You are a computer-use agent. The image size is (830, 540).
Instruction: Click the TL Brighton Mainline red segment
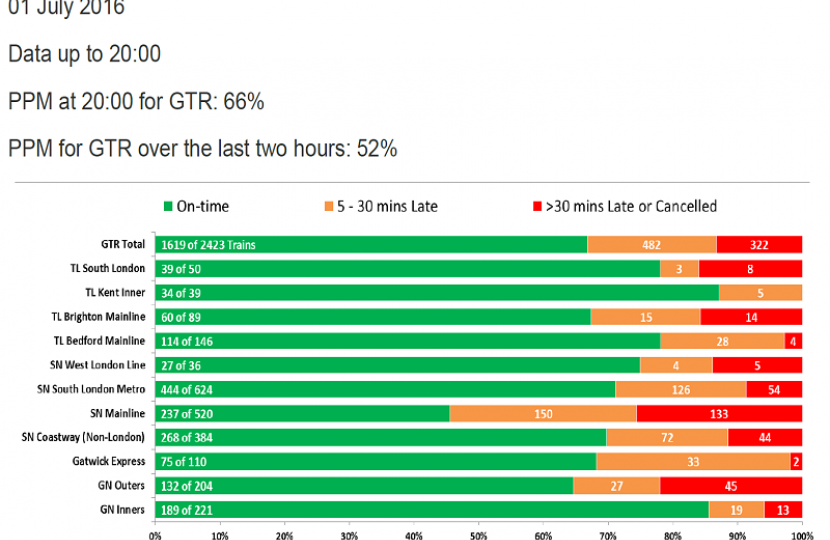pos(751,317)
